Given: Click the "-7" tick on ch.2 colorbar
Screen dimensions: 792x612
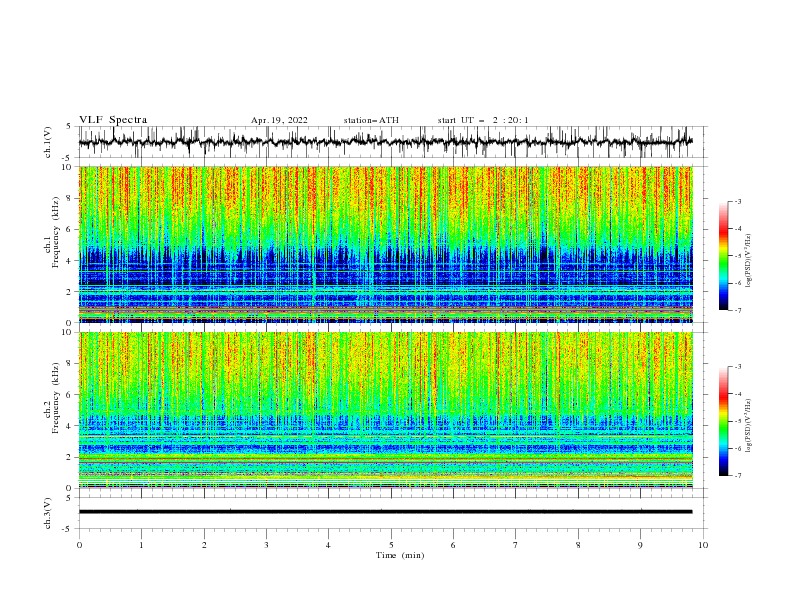Looking at the screenshot, I should (738, 476).
